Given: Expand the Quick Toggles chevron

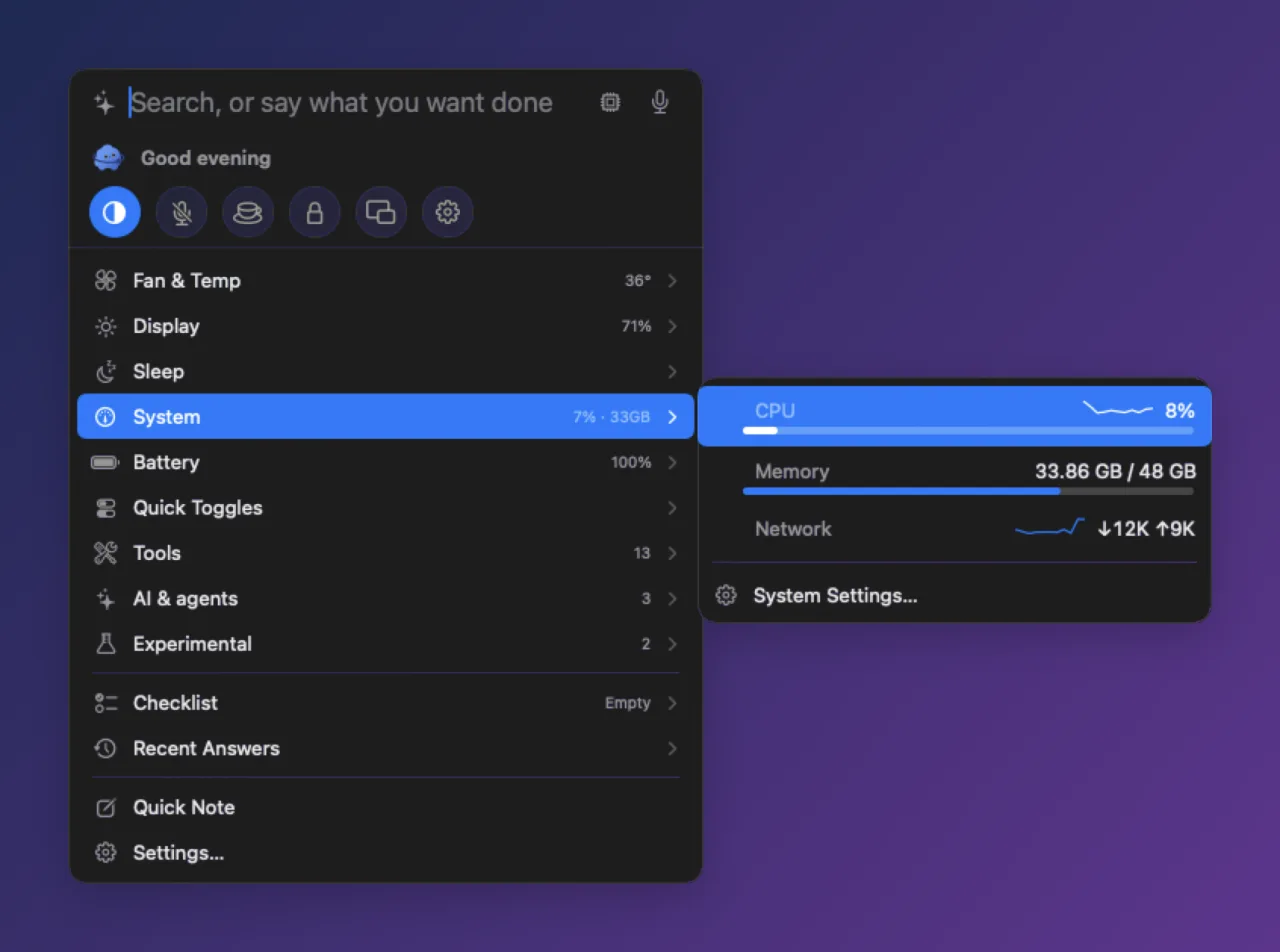Looking at the screenshot, I should point(672,508).
